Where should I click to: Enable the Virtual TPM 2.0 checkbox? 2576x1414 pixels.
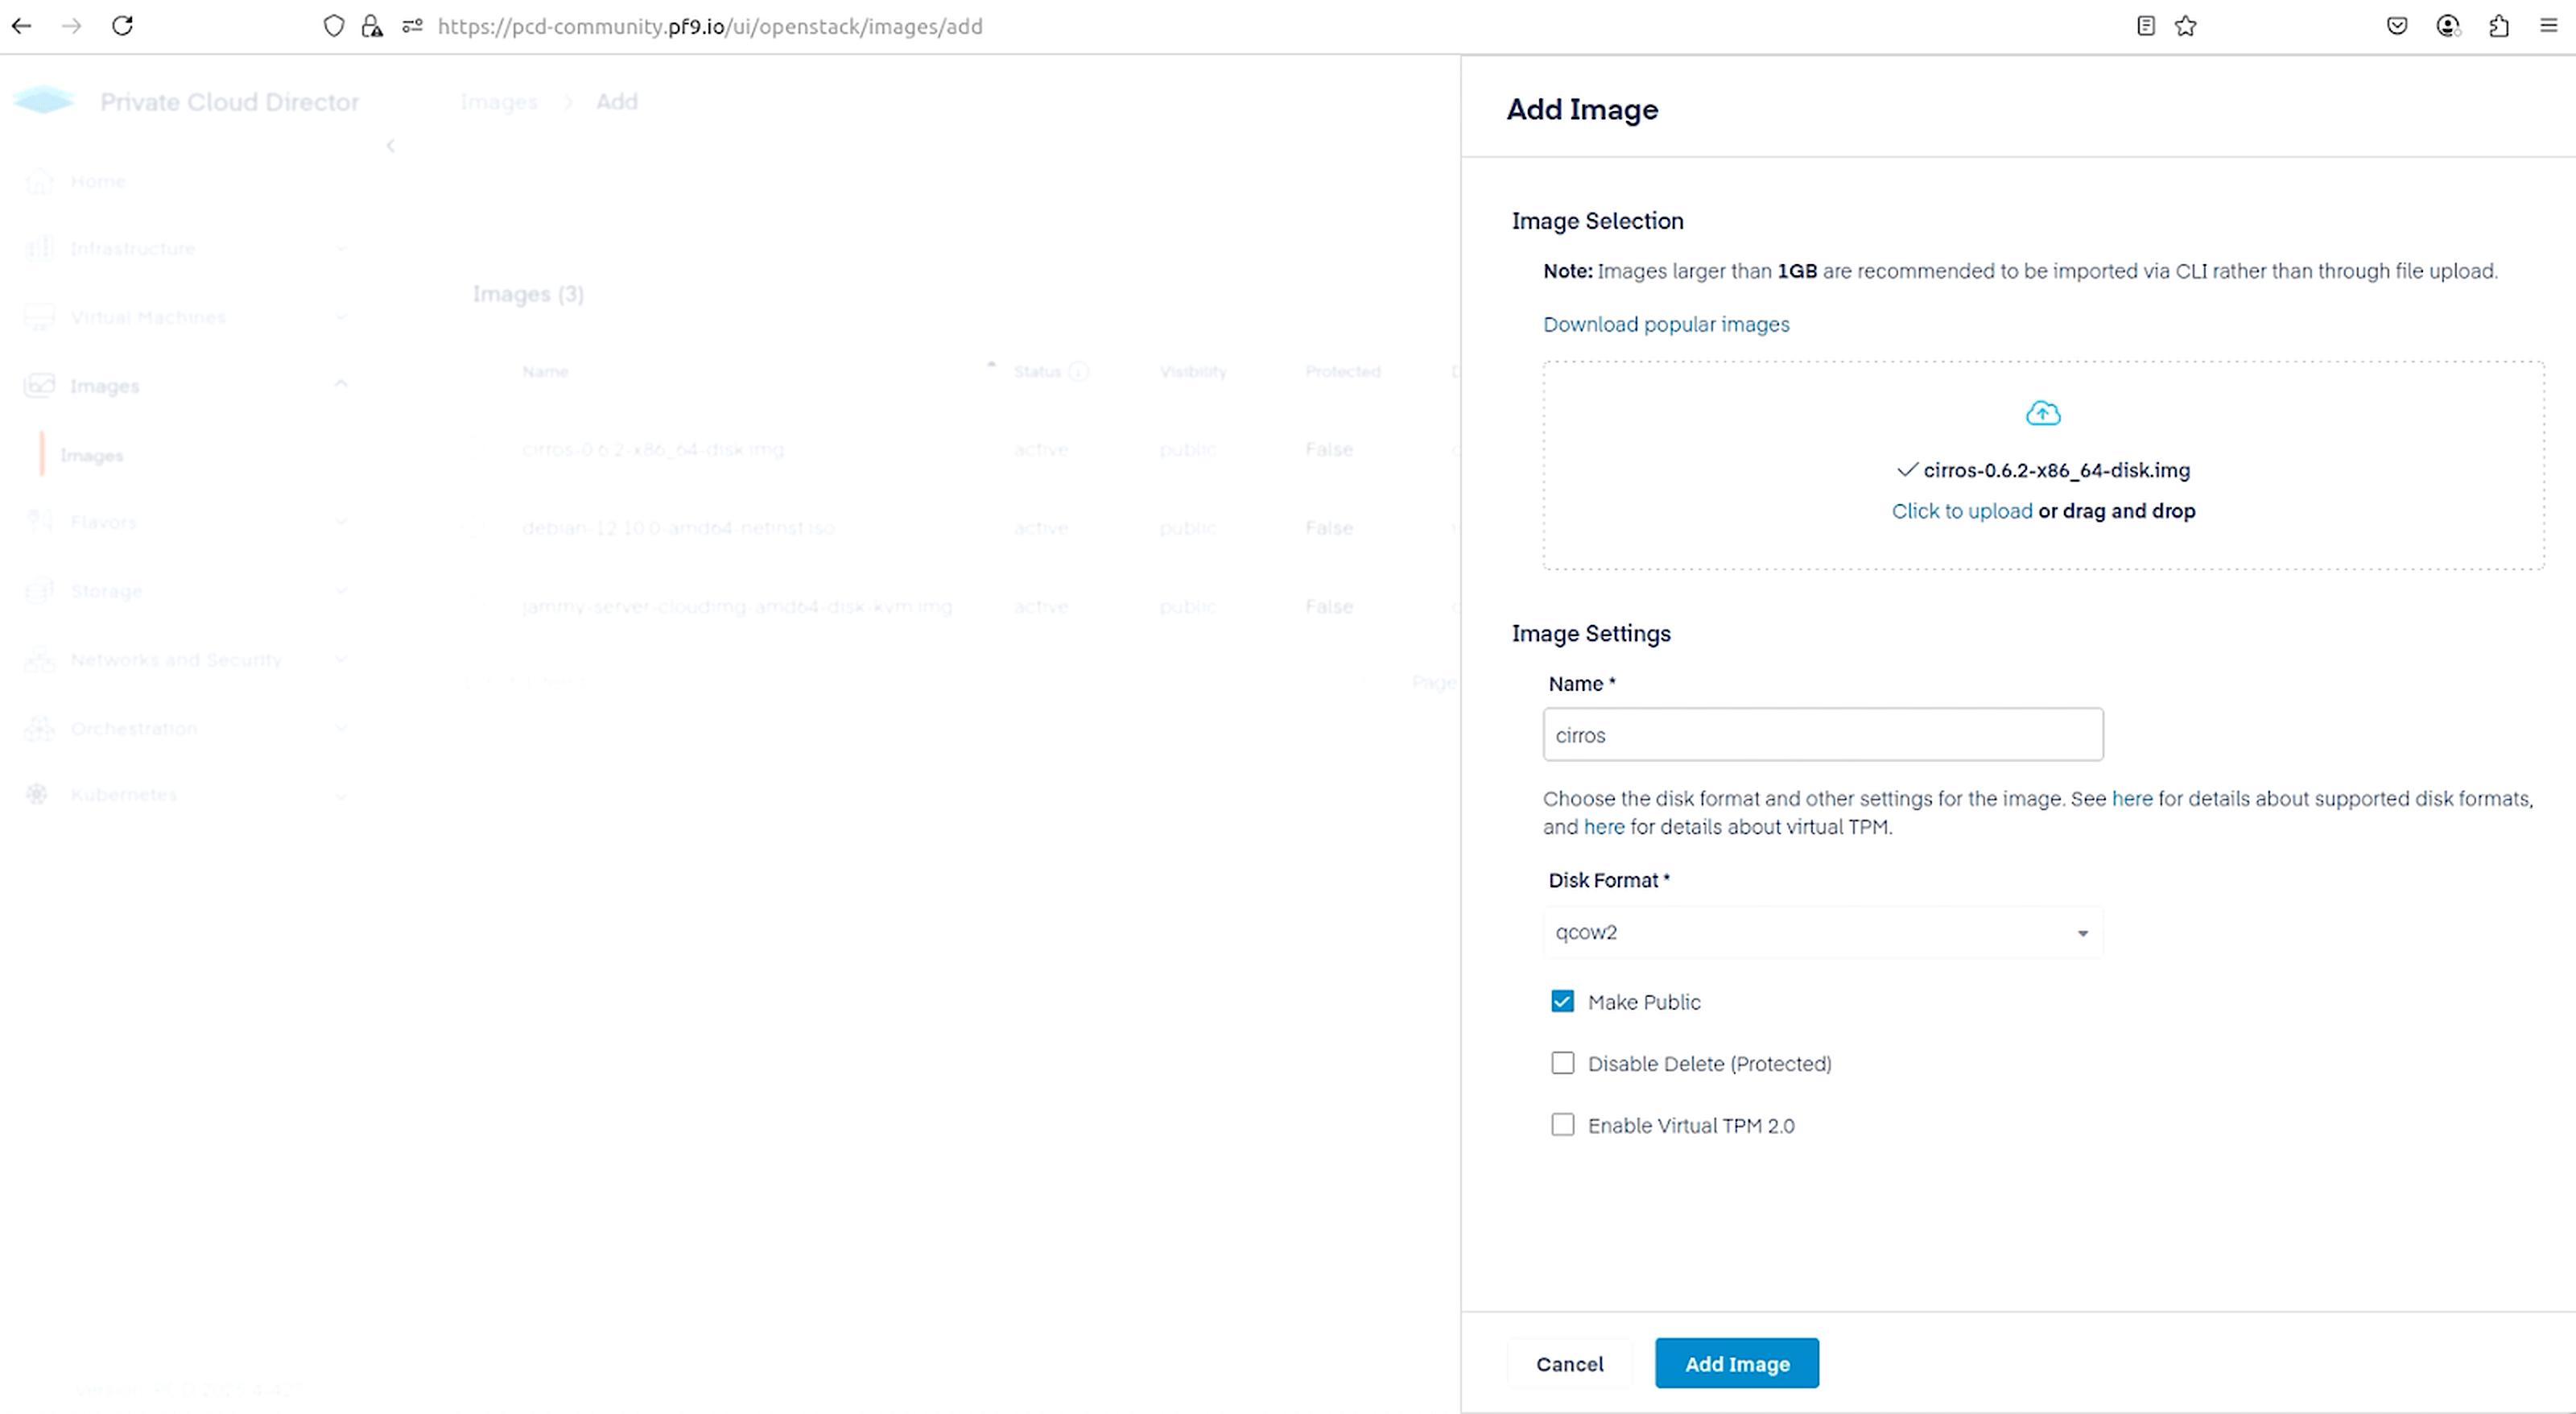(1562, 1125)
